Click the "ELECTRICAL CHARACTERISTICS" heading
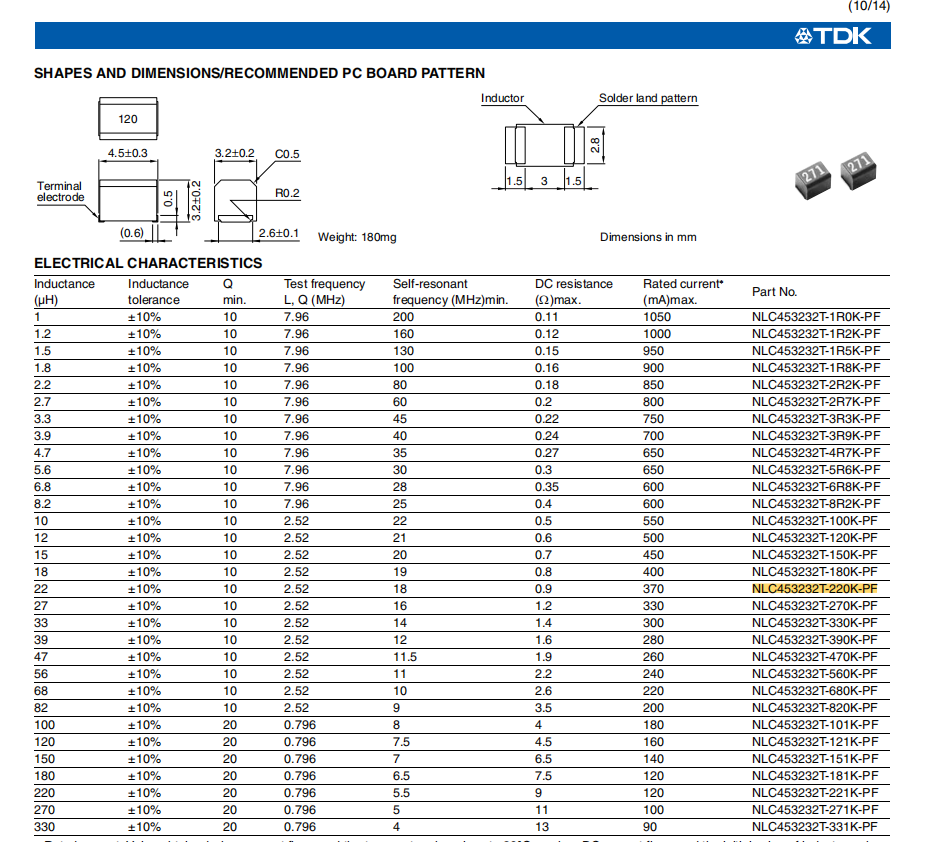This screenshot has height=842, width=925. [148, 263]
